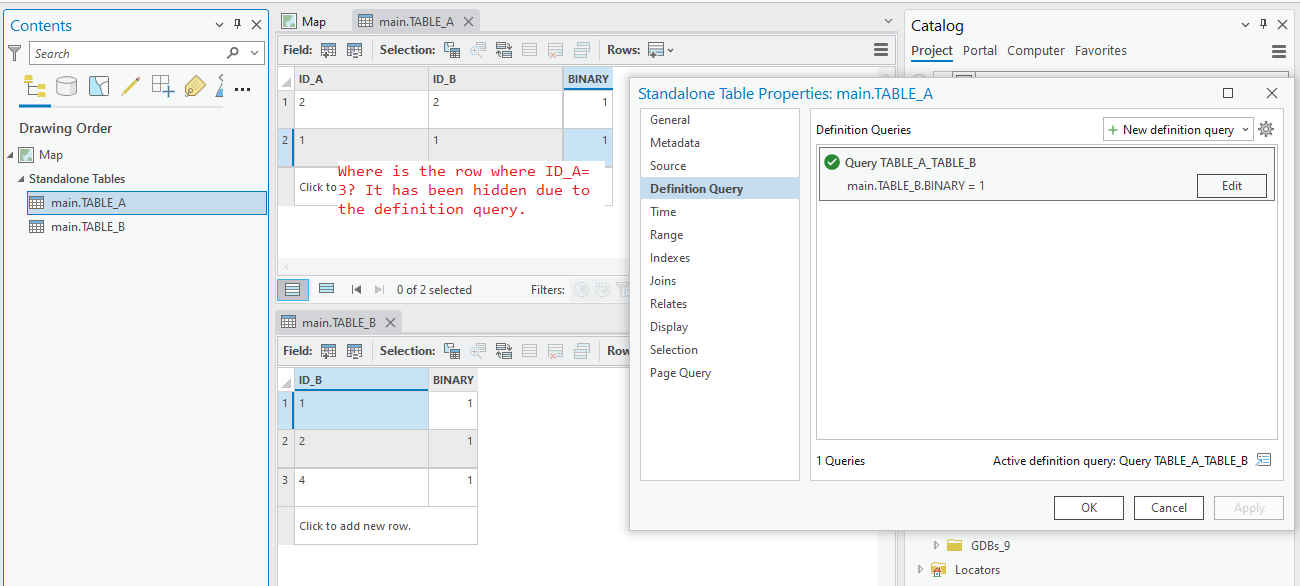The width and height of the screenshot is (1300, 586).
Task: Click the Contents search field
Action: pyautogui.click(x=135, y=53)
